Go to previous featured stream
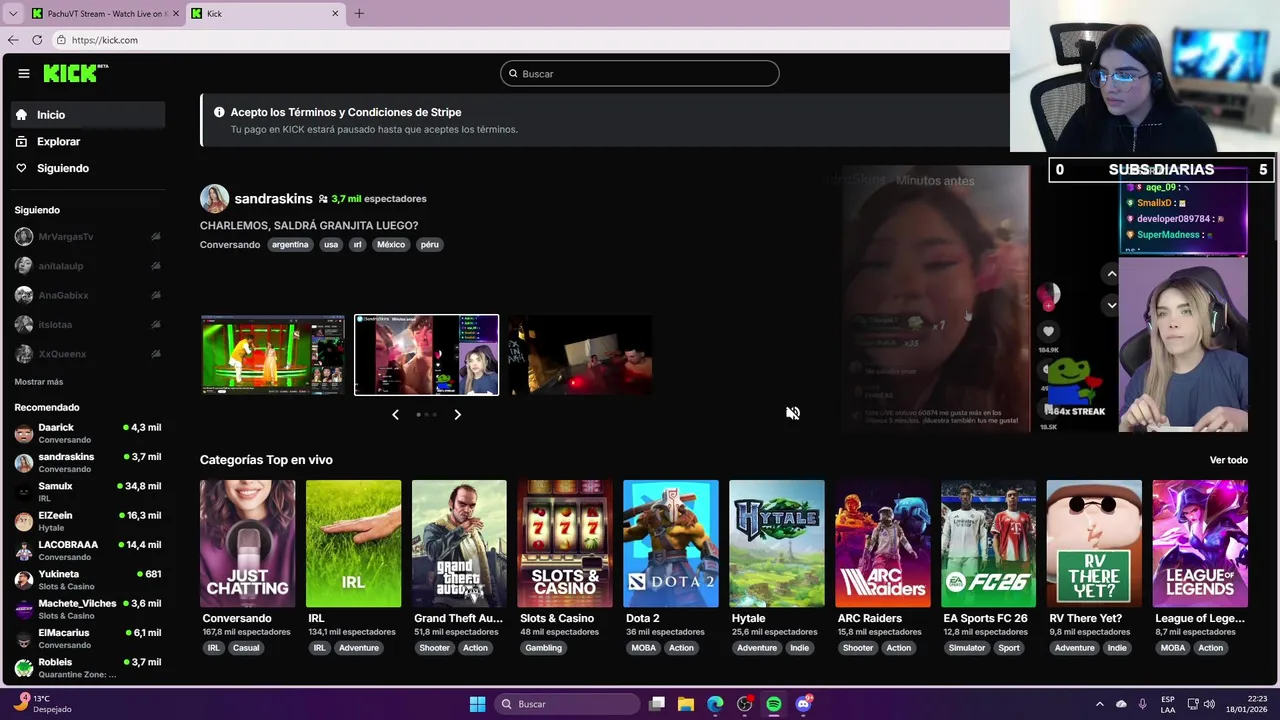The height and width of the screenshot is (720, 1280). pos(395,414)
